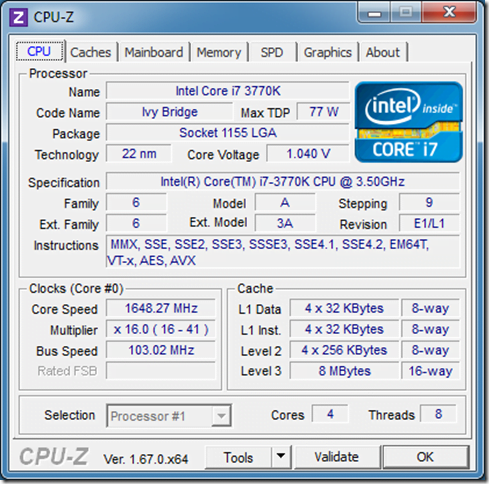
Task: Click the Threads count 8
Action: point(438,414)
